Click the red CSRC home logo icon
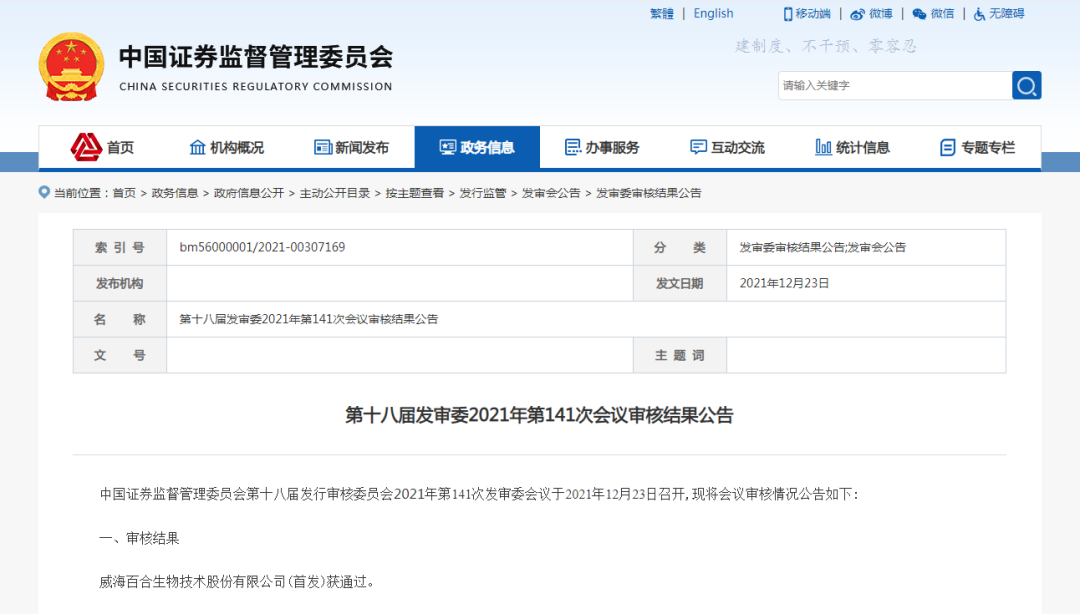1080x614 pixels. (x=86, y=147)
